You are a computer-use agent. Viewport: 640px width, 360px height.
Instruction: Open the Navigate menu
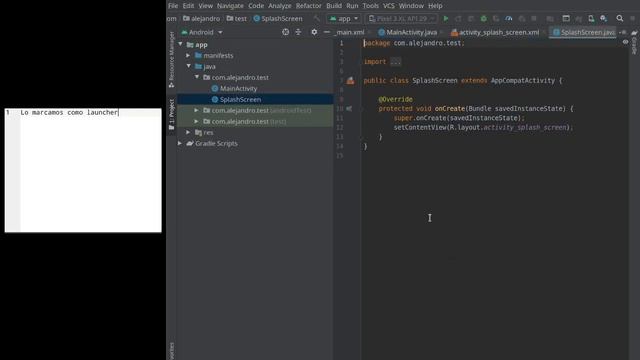(230, 6)
